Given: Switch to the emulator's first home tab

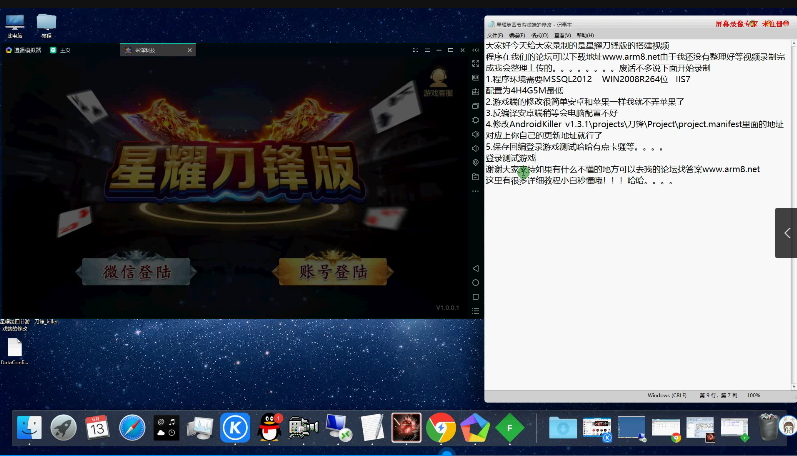Looking at the screenshot, I should [23, 50].
